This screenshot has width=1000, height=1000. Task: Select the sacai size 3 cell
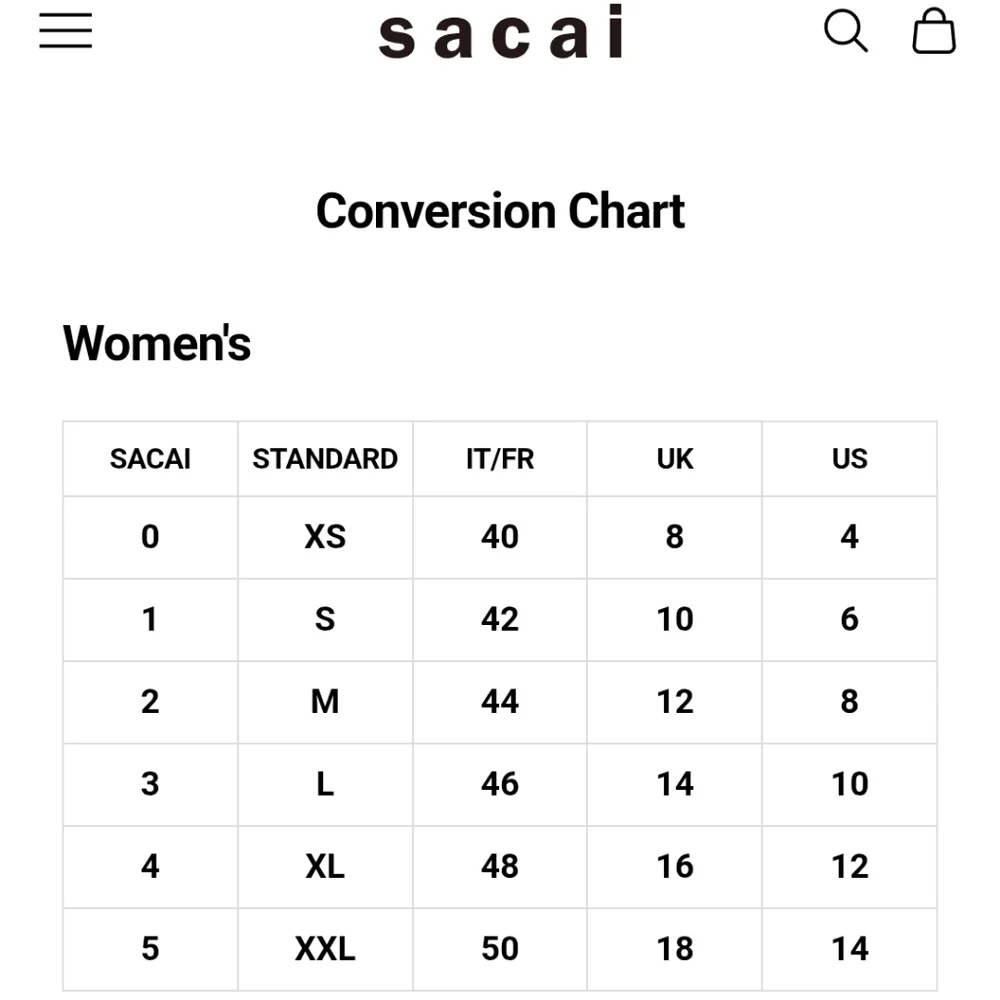click(151, 784)
